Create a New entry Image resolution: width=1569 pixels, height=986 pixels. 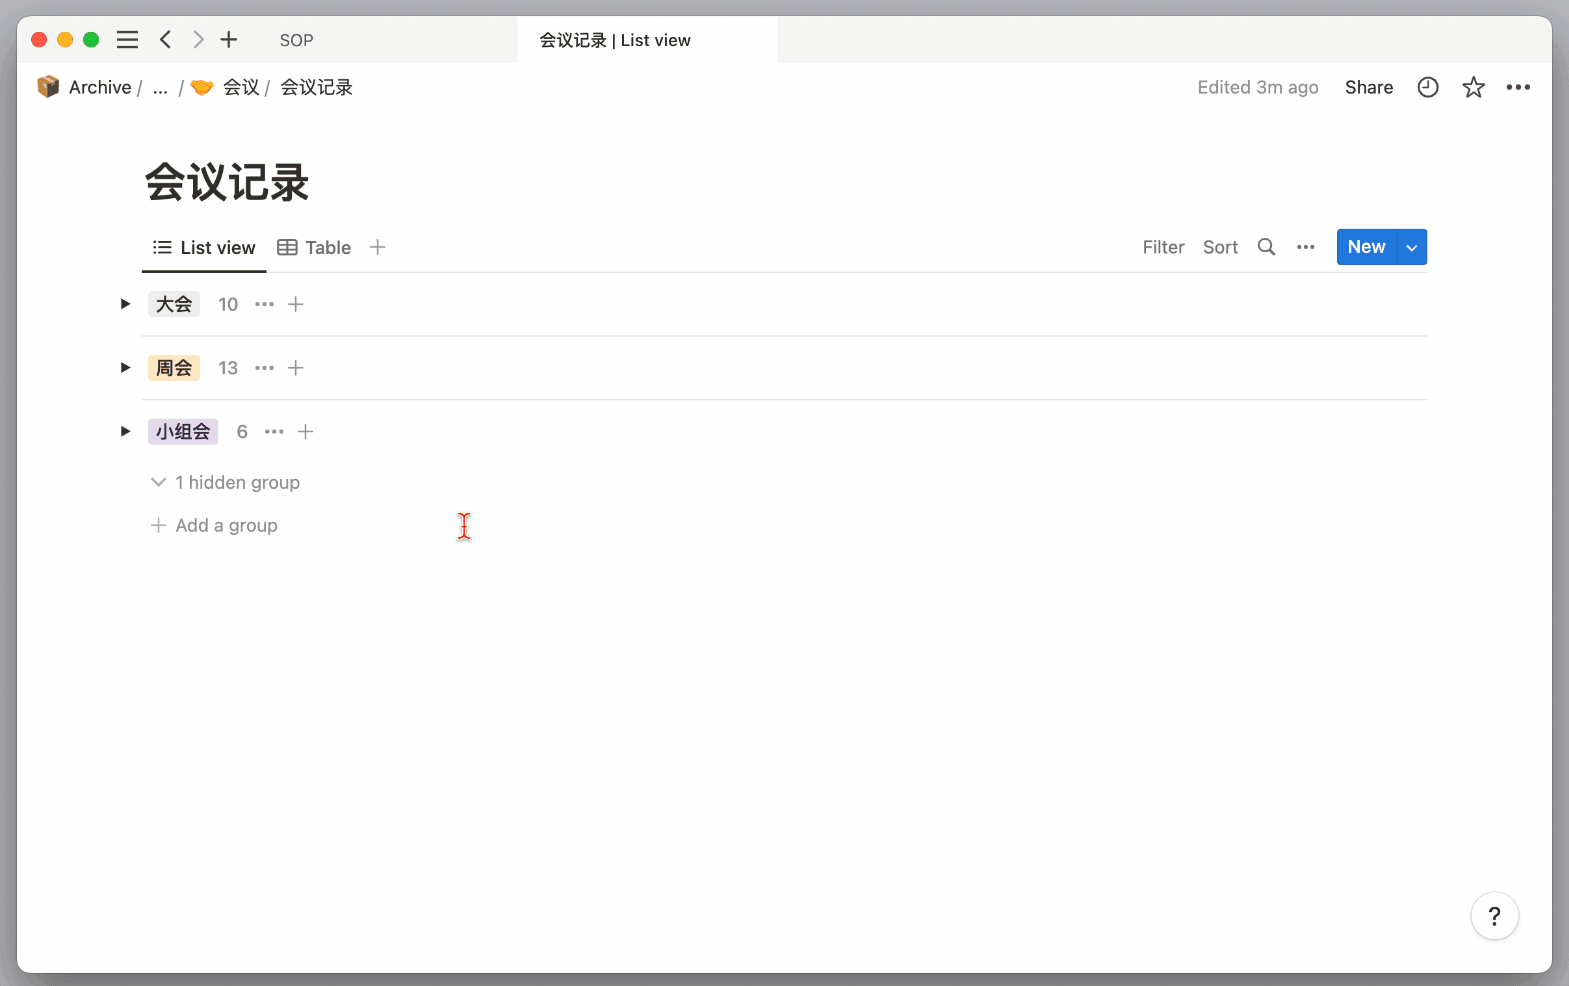[1366, 247]
